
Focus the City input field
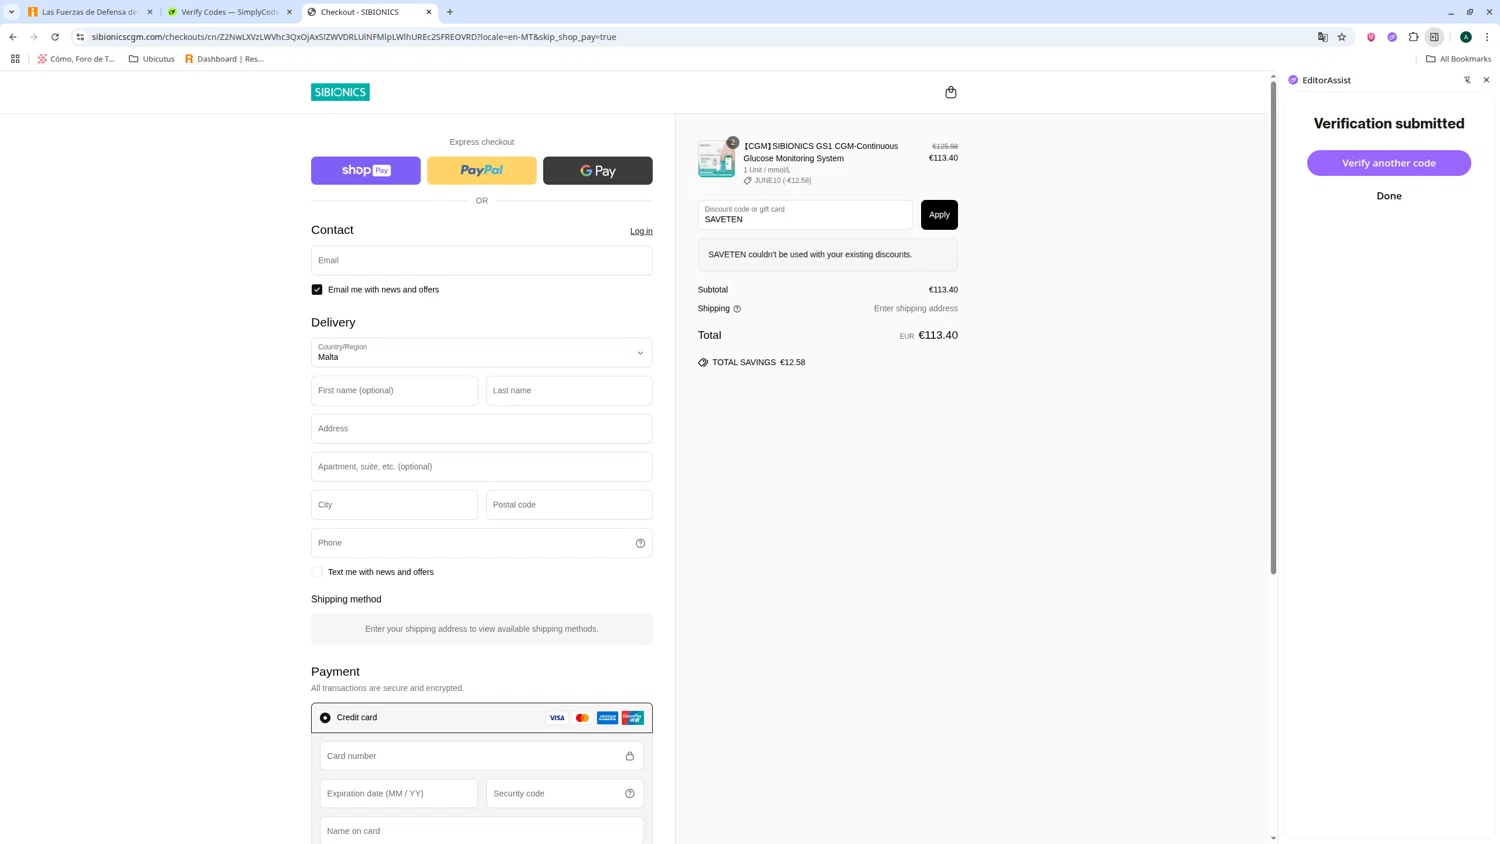point(394,505)
